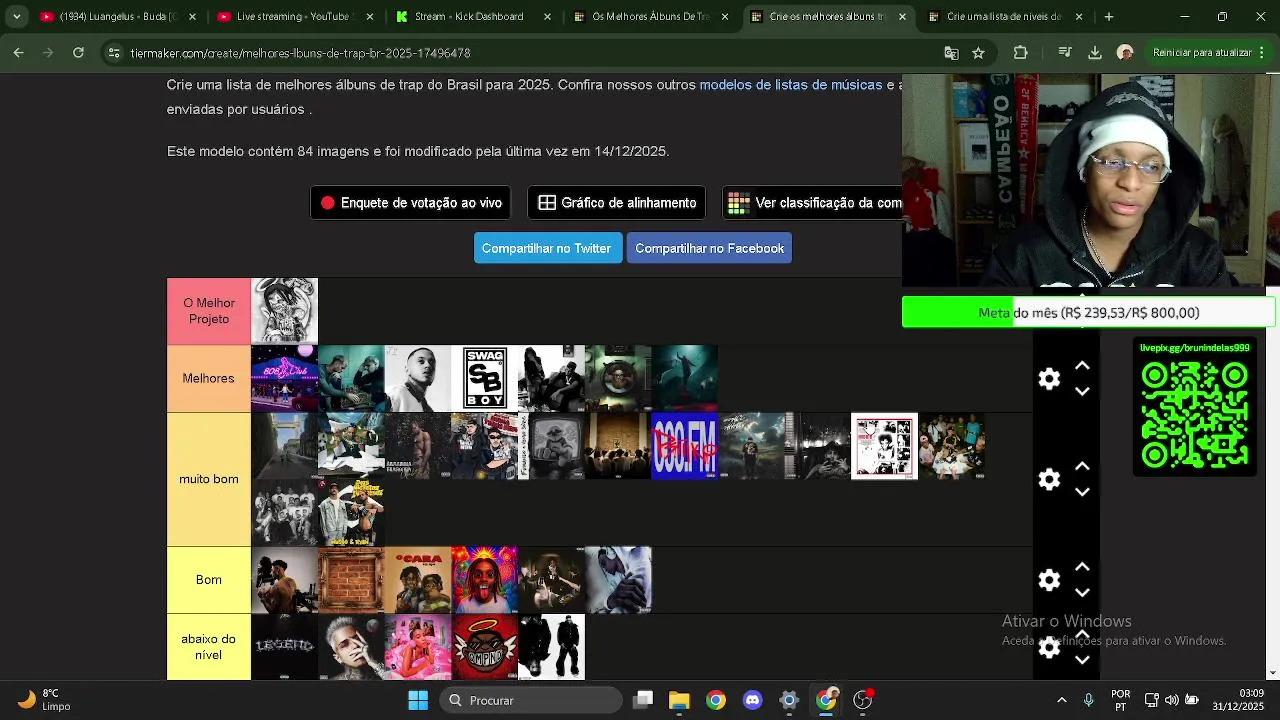The height and width of the screenshot is (720, 1280).
Task: Open Task View in the taskbar
Action: [643, 700]
